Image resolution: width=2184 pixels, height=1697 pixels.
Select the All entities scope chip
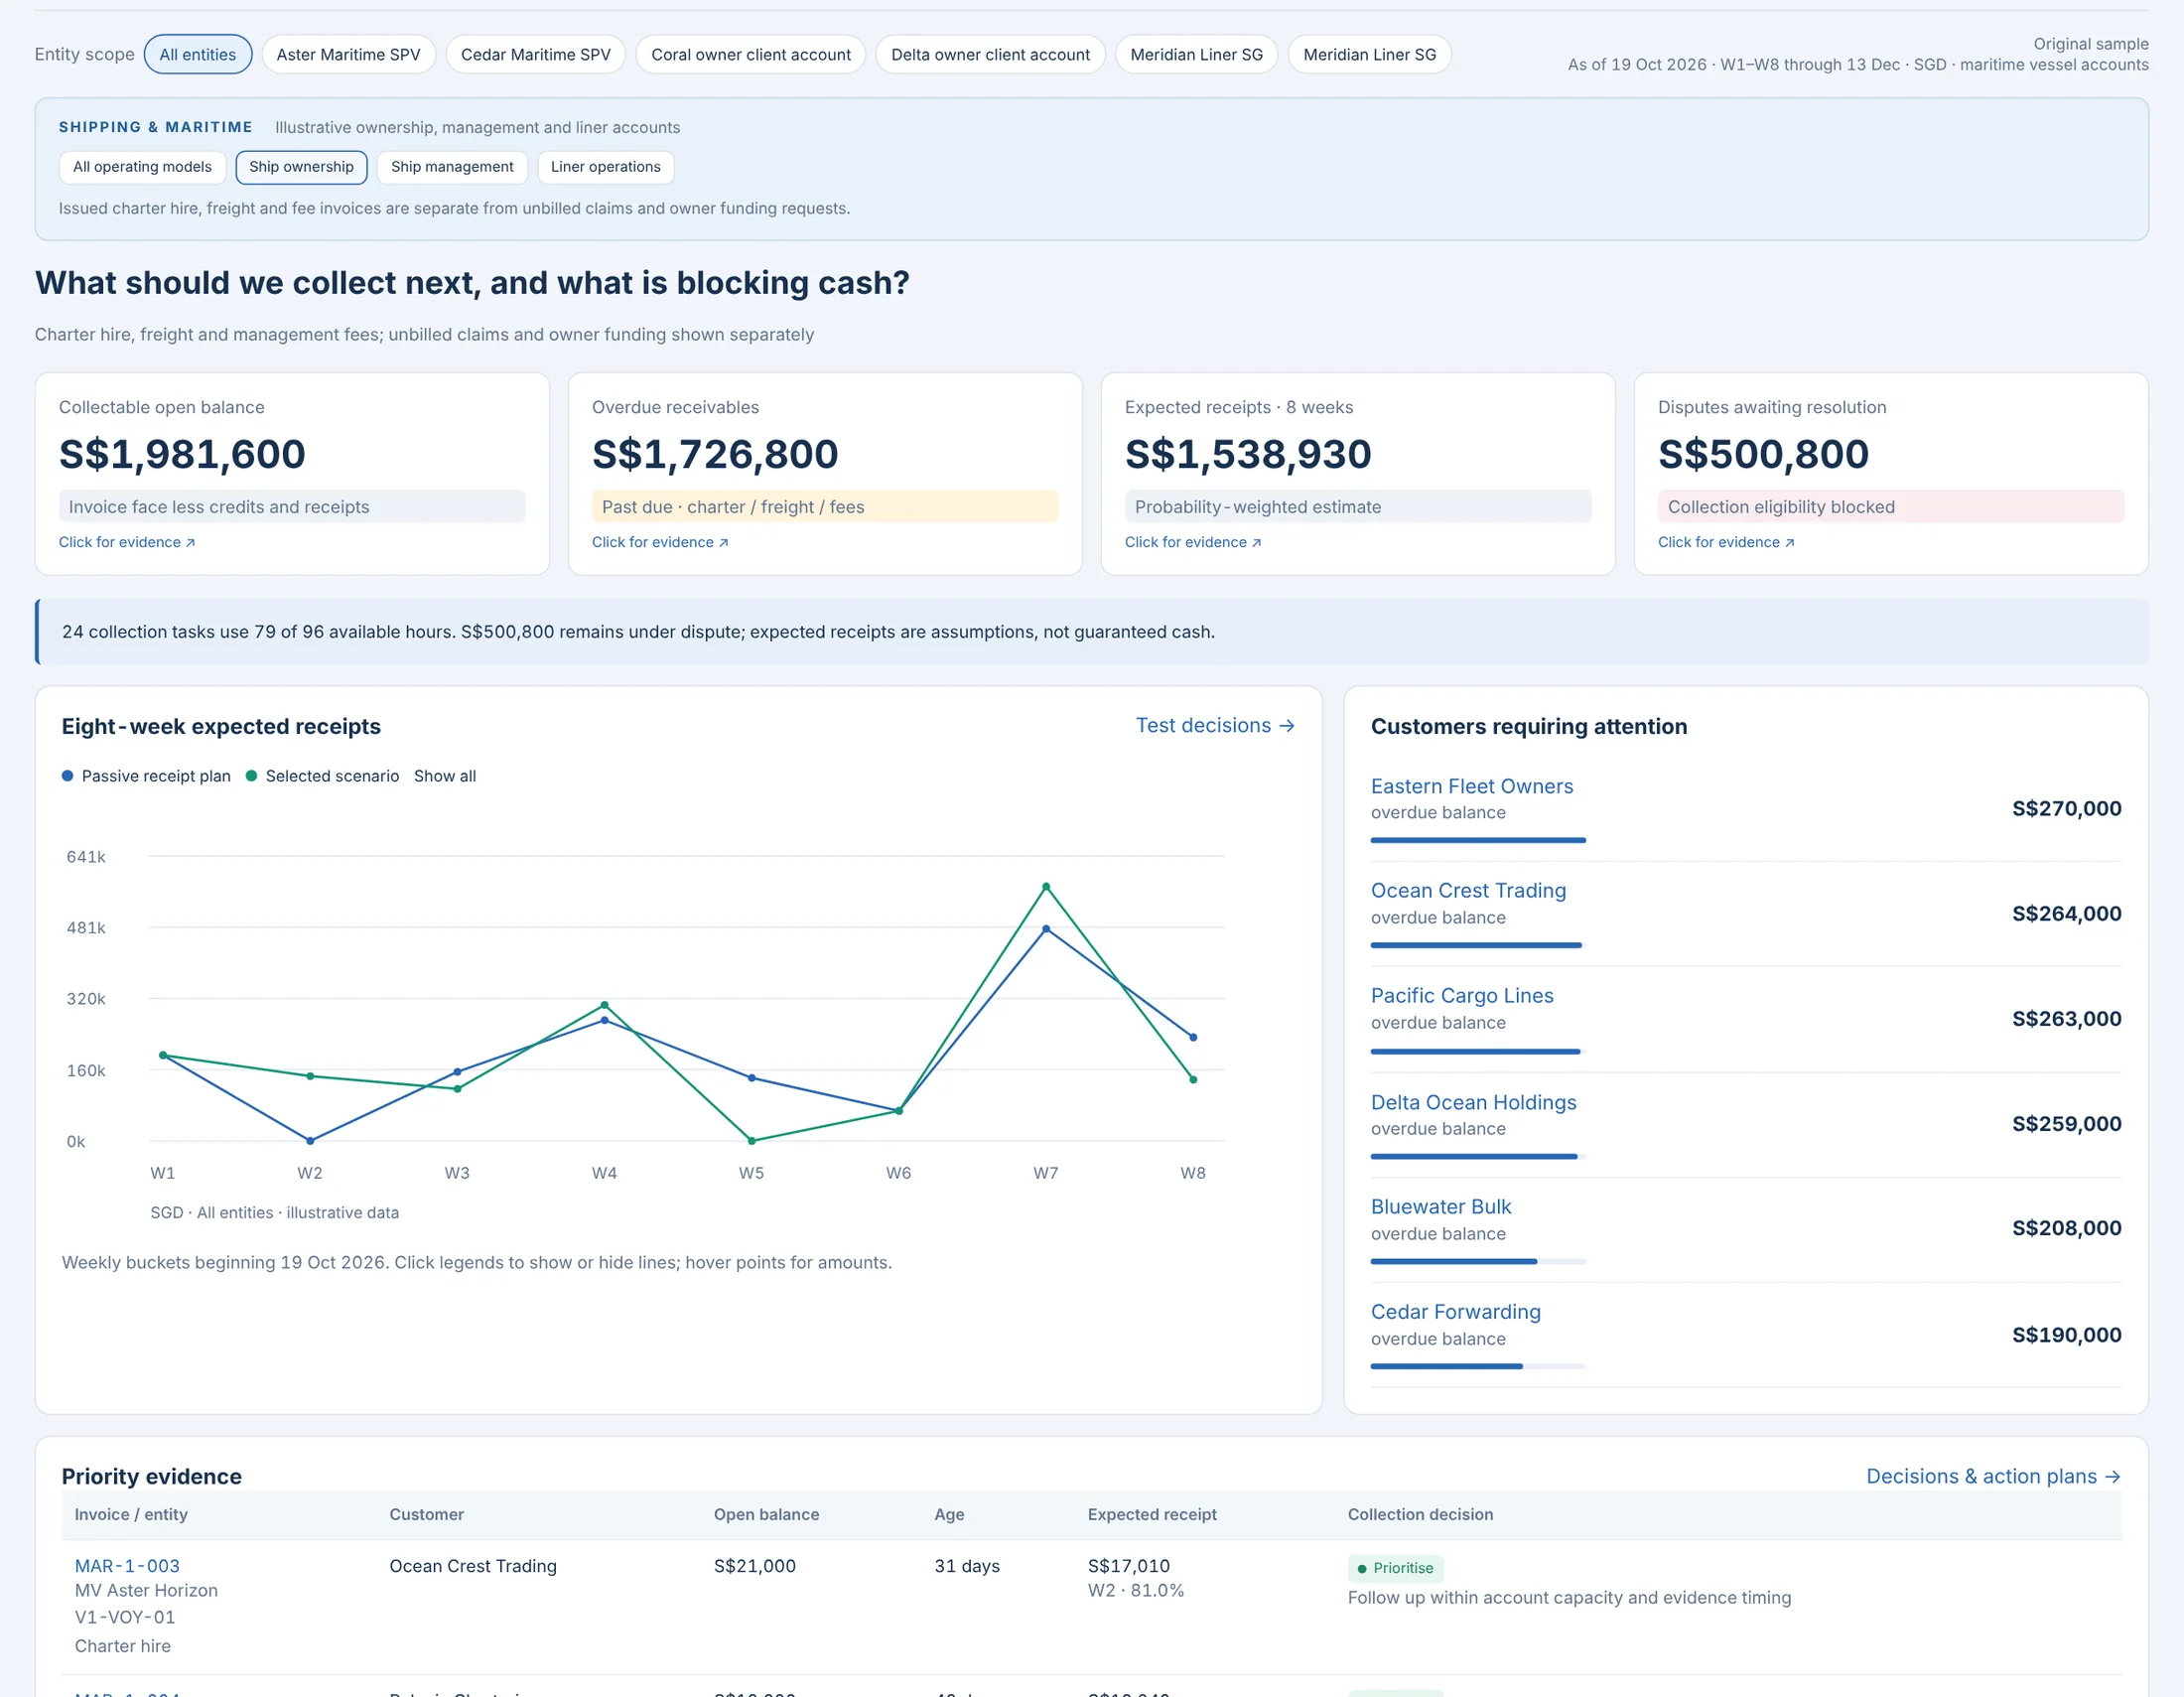[197, 54]
